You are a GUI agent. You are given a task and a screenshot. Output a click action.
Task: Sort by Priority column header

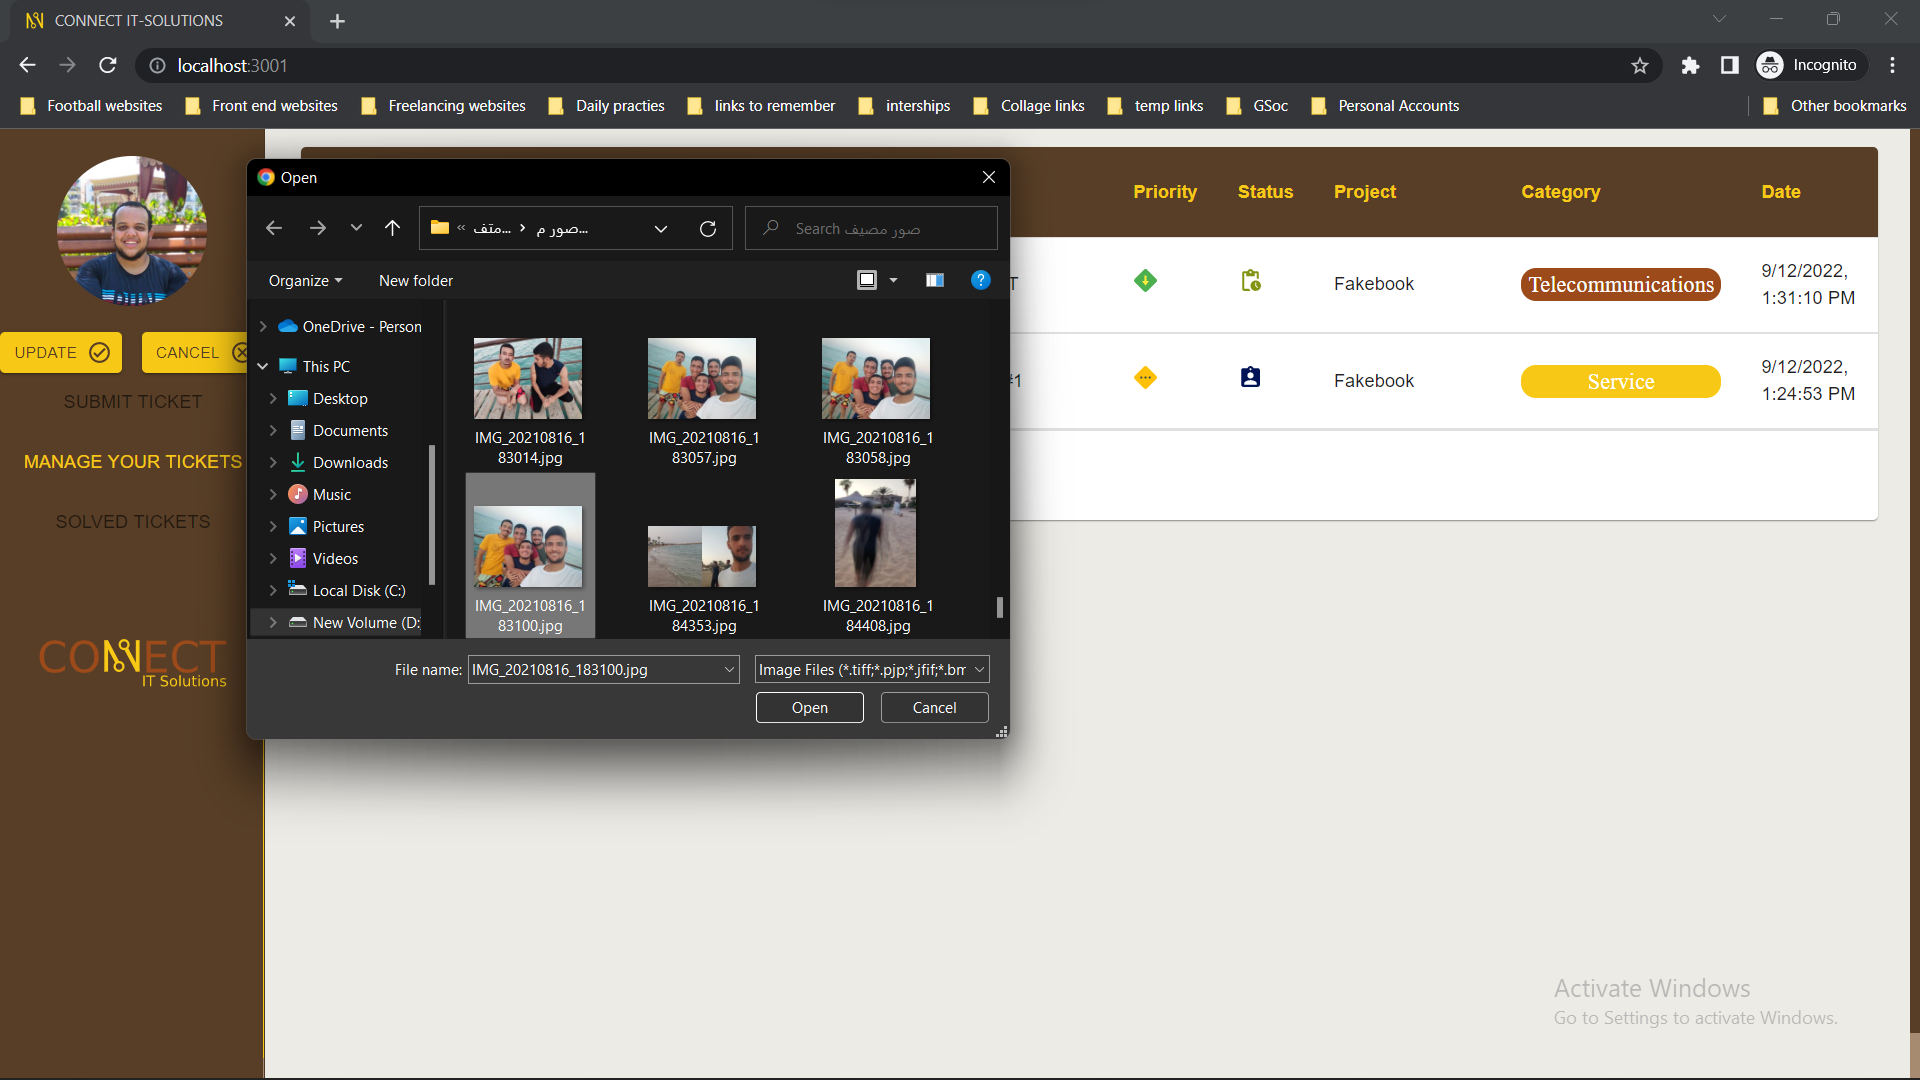[1165, 192]
